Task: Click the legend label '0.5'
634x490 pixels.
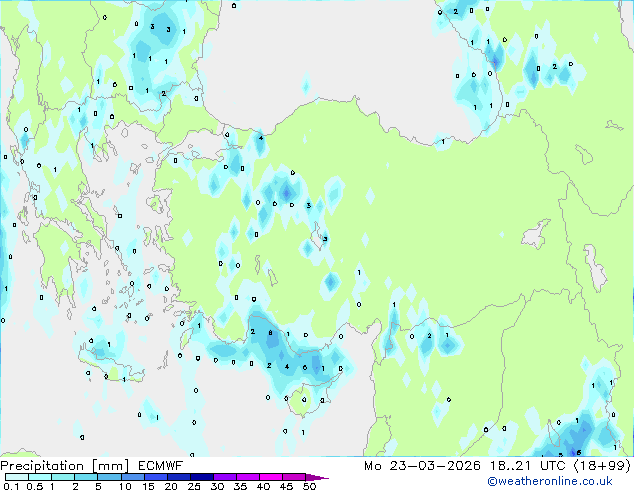Action: point(34,486)
